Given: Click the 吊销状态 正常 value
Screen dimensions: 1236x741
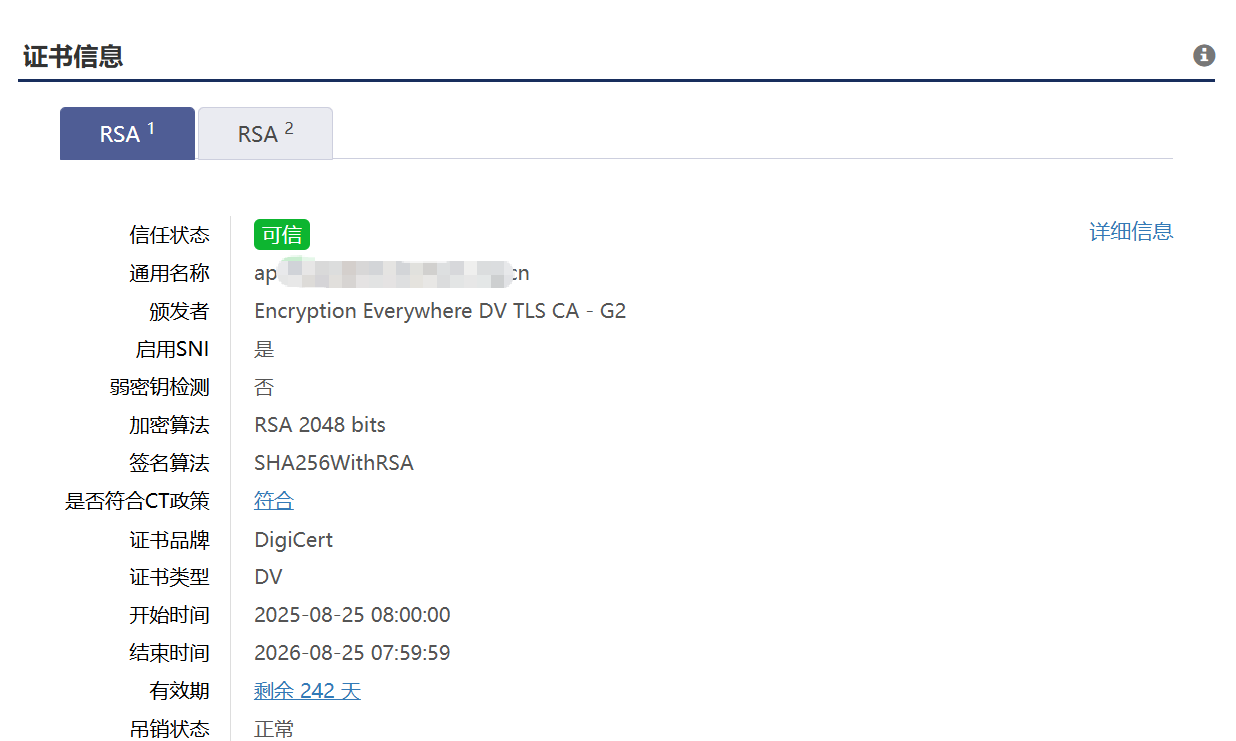Looking at the screenshot, I should 274,729.
